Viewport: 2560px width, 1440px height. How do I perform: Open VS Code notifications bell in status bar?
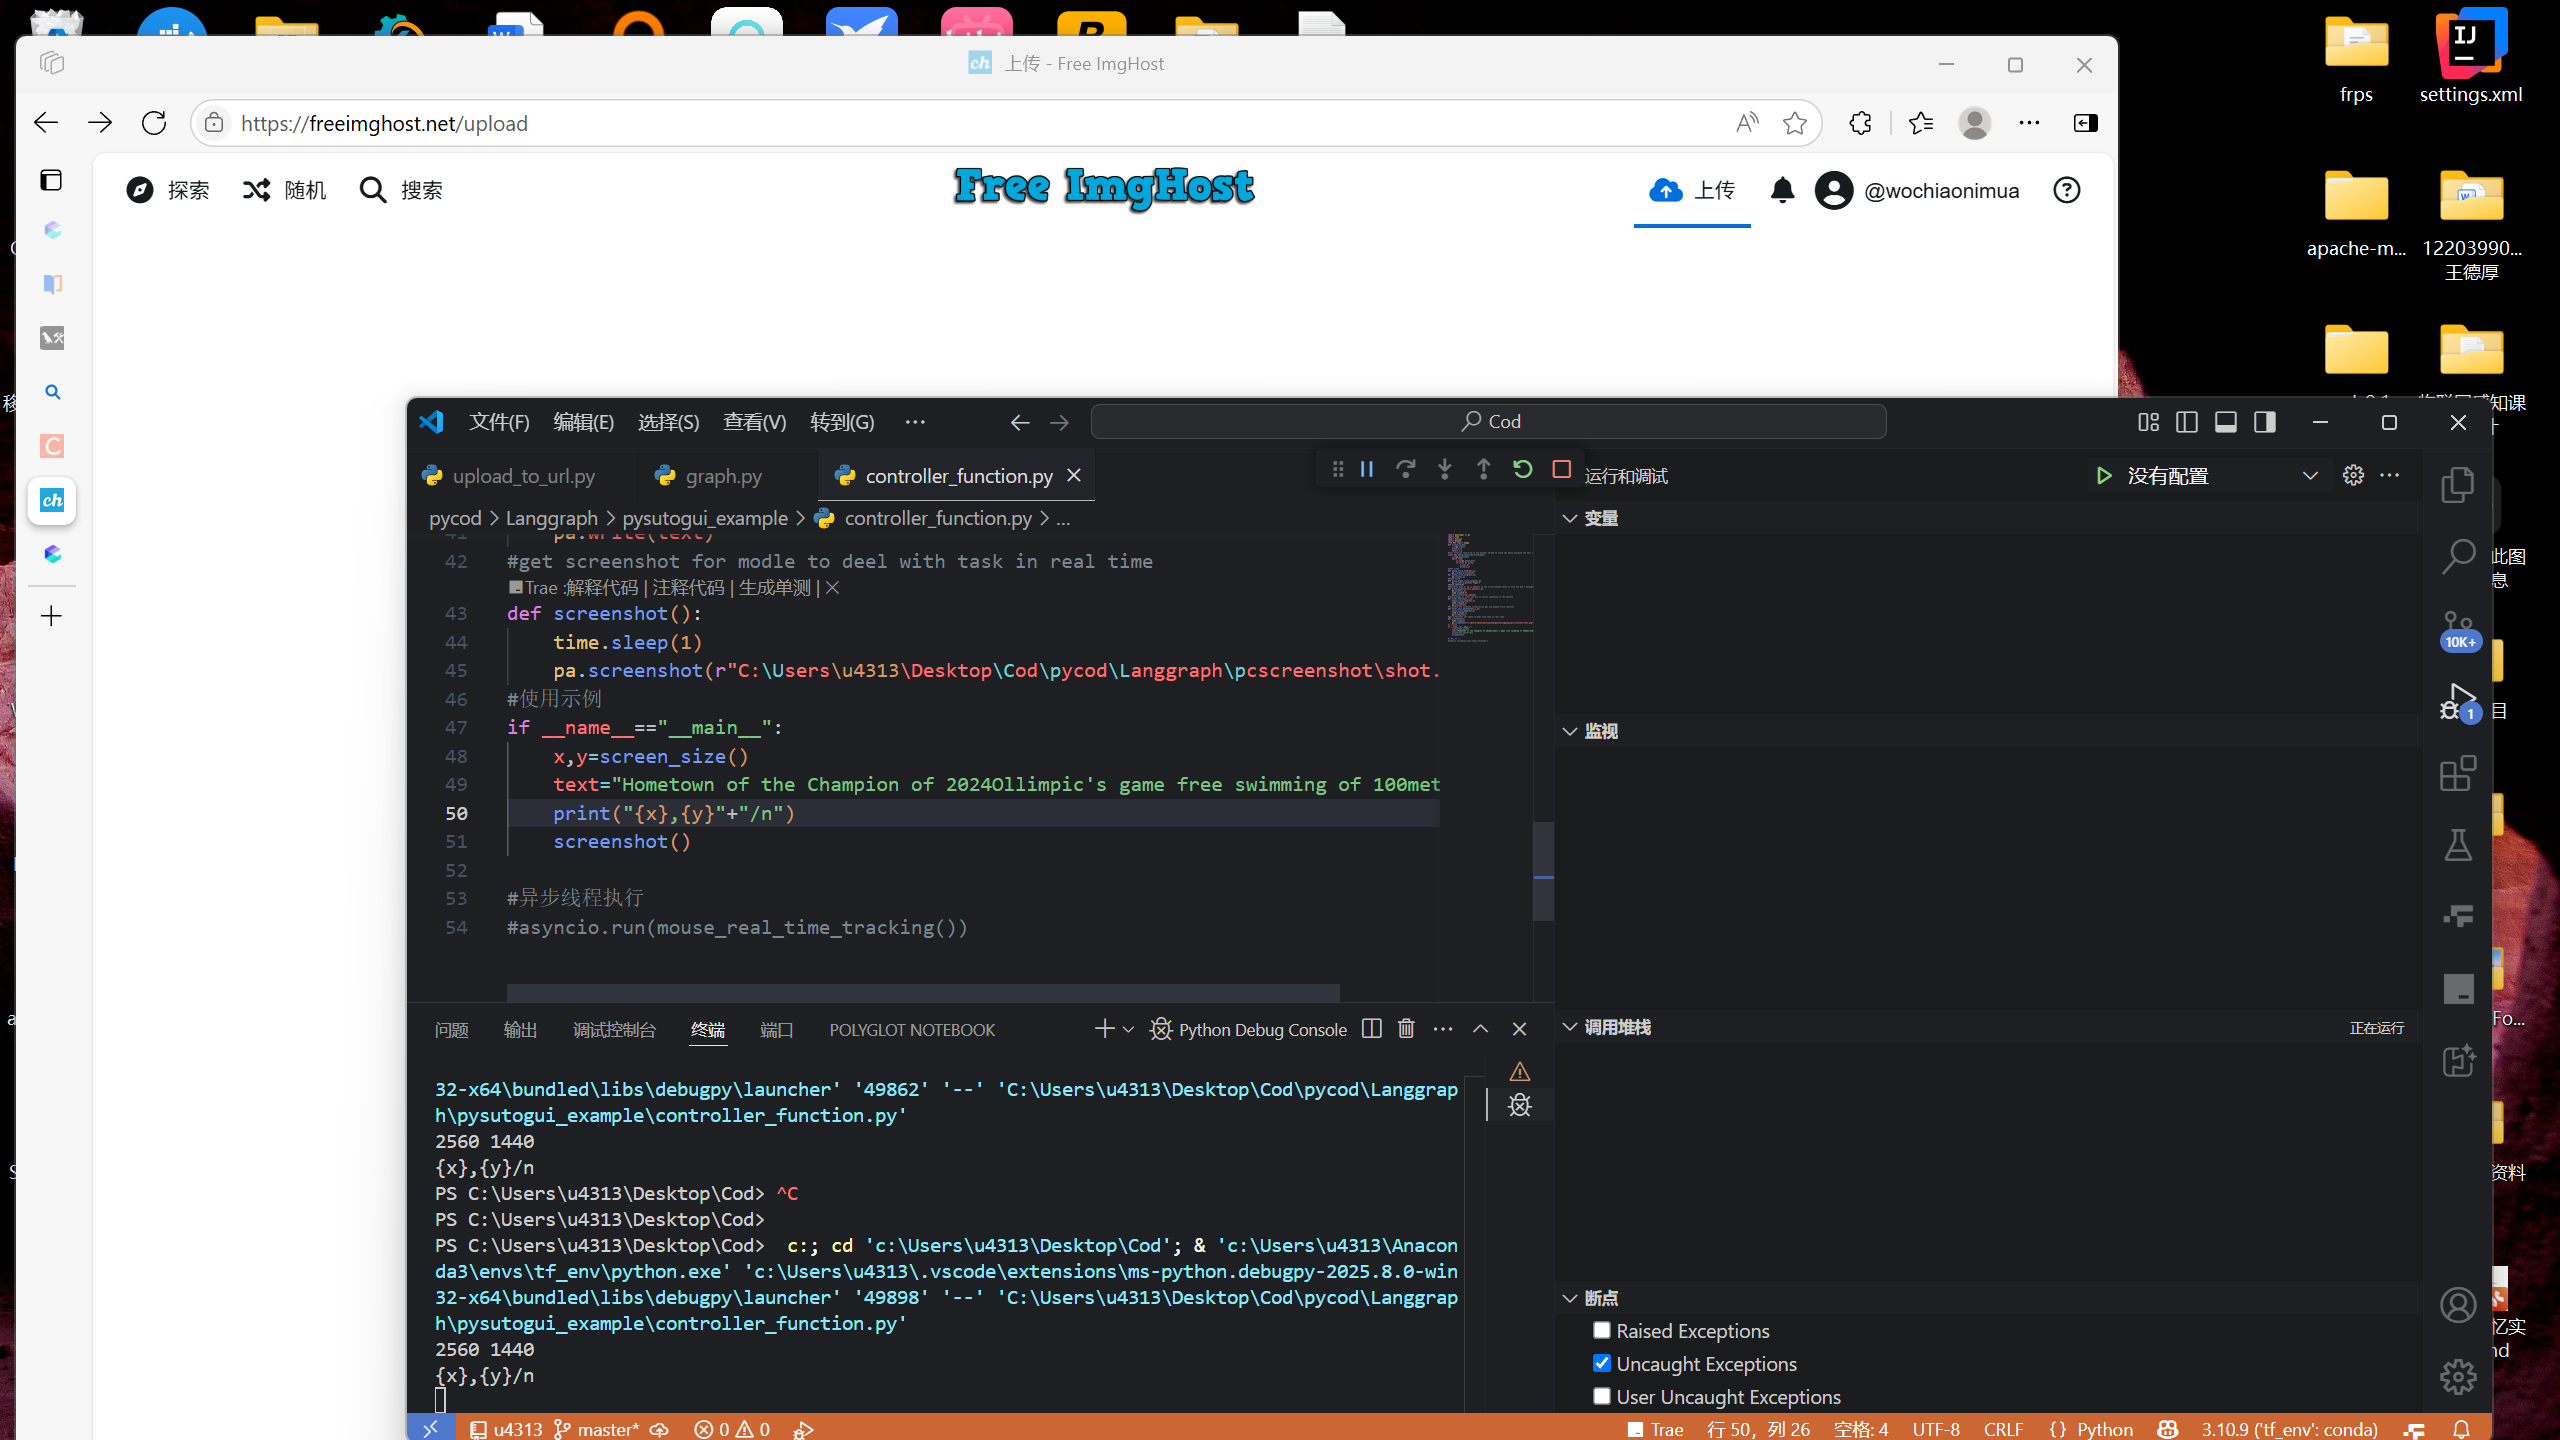point(2462,1429)
